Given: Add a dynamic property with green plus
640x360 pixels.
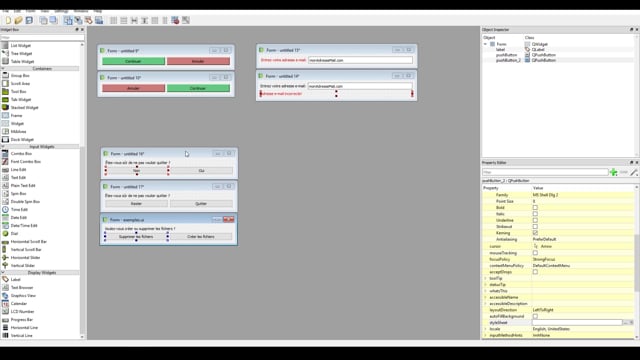Looking at the screenshot, I should pos(613,172).
